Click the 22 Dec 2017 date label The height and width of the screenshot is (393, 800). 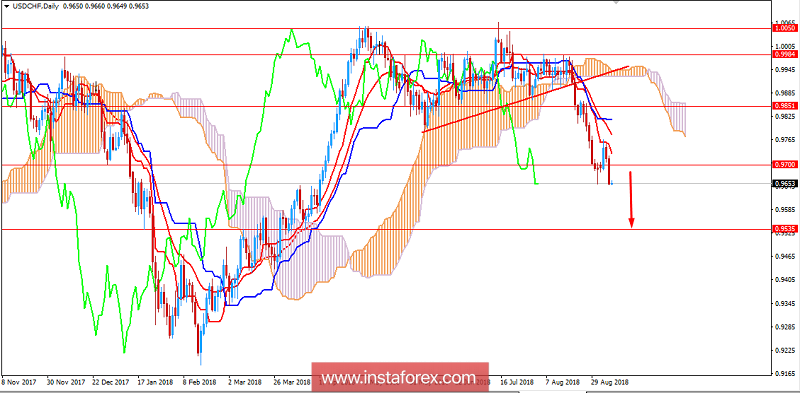click(111, 382)
